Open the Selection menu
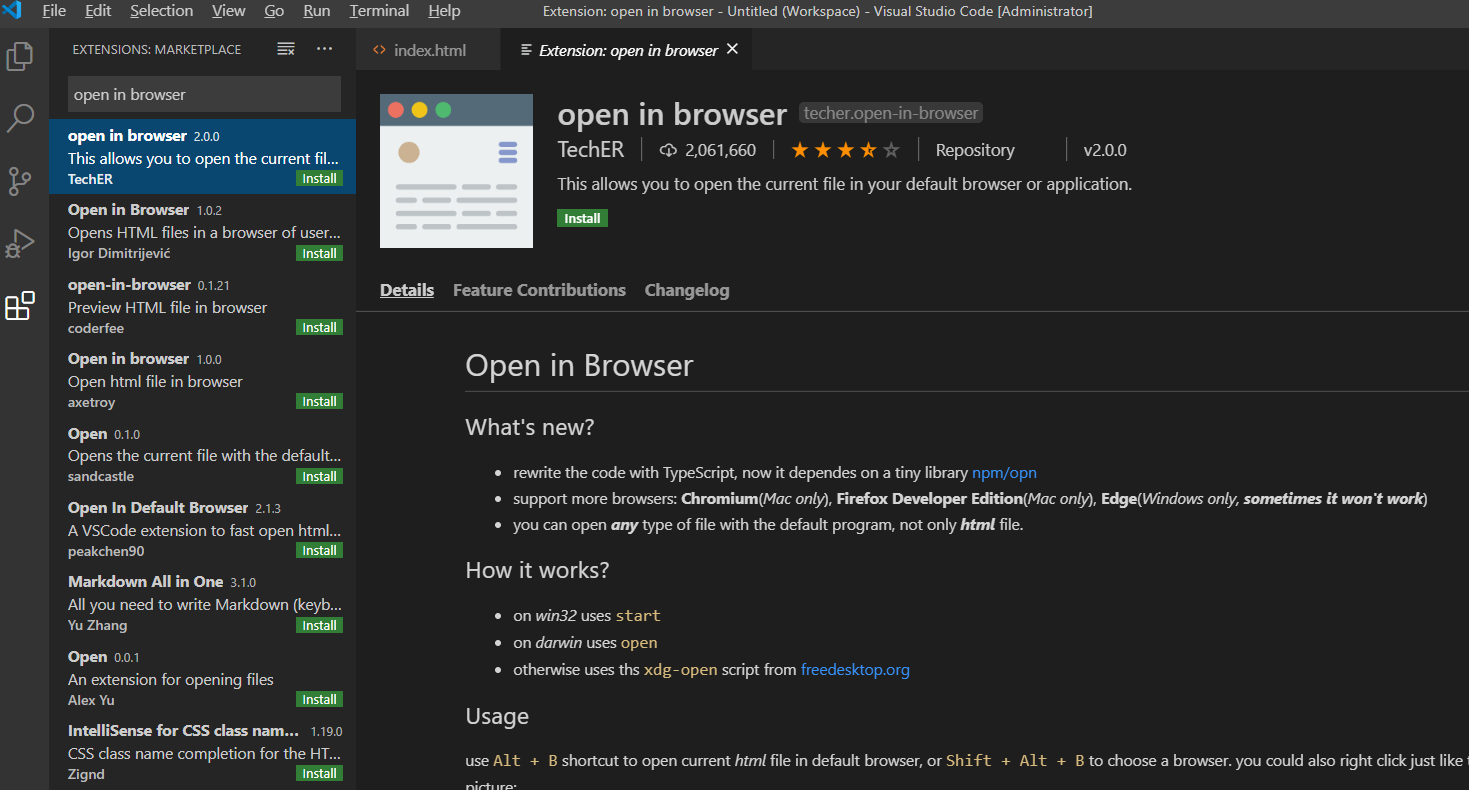 (161, 11)
